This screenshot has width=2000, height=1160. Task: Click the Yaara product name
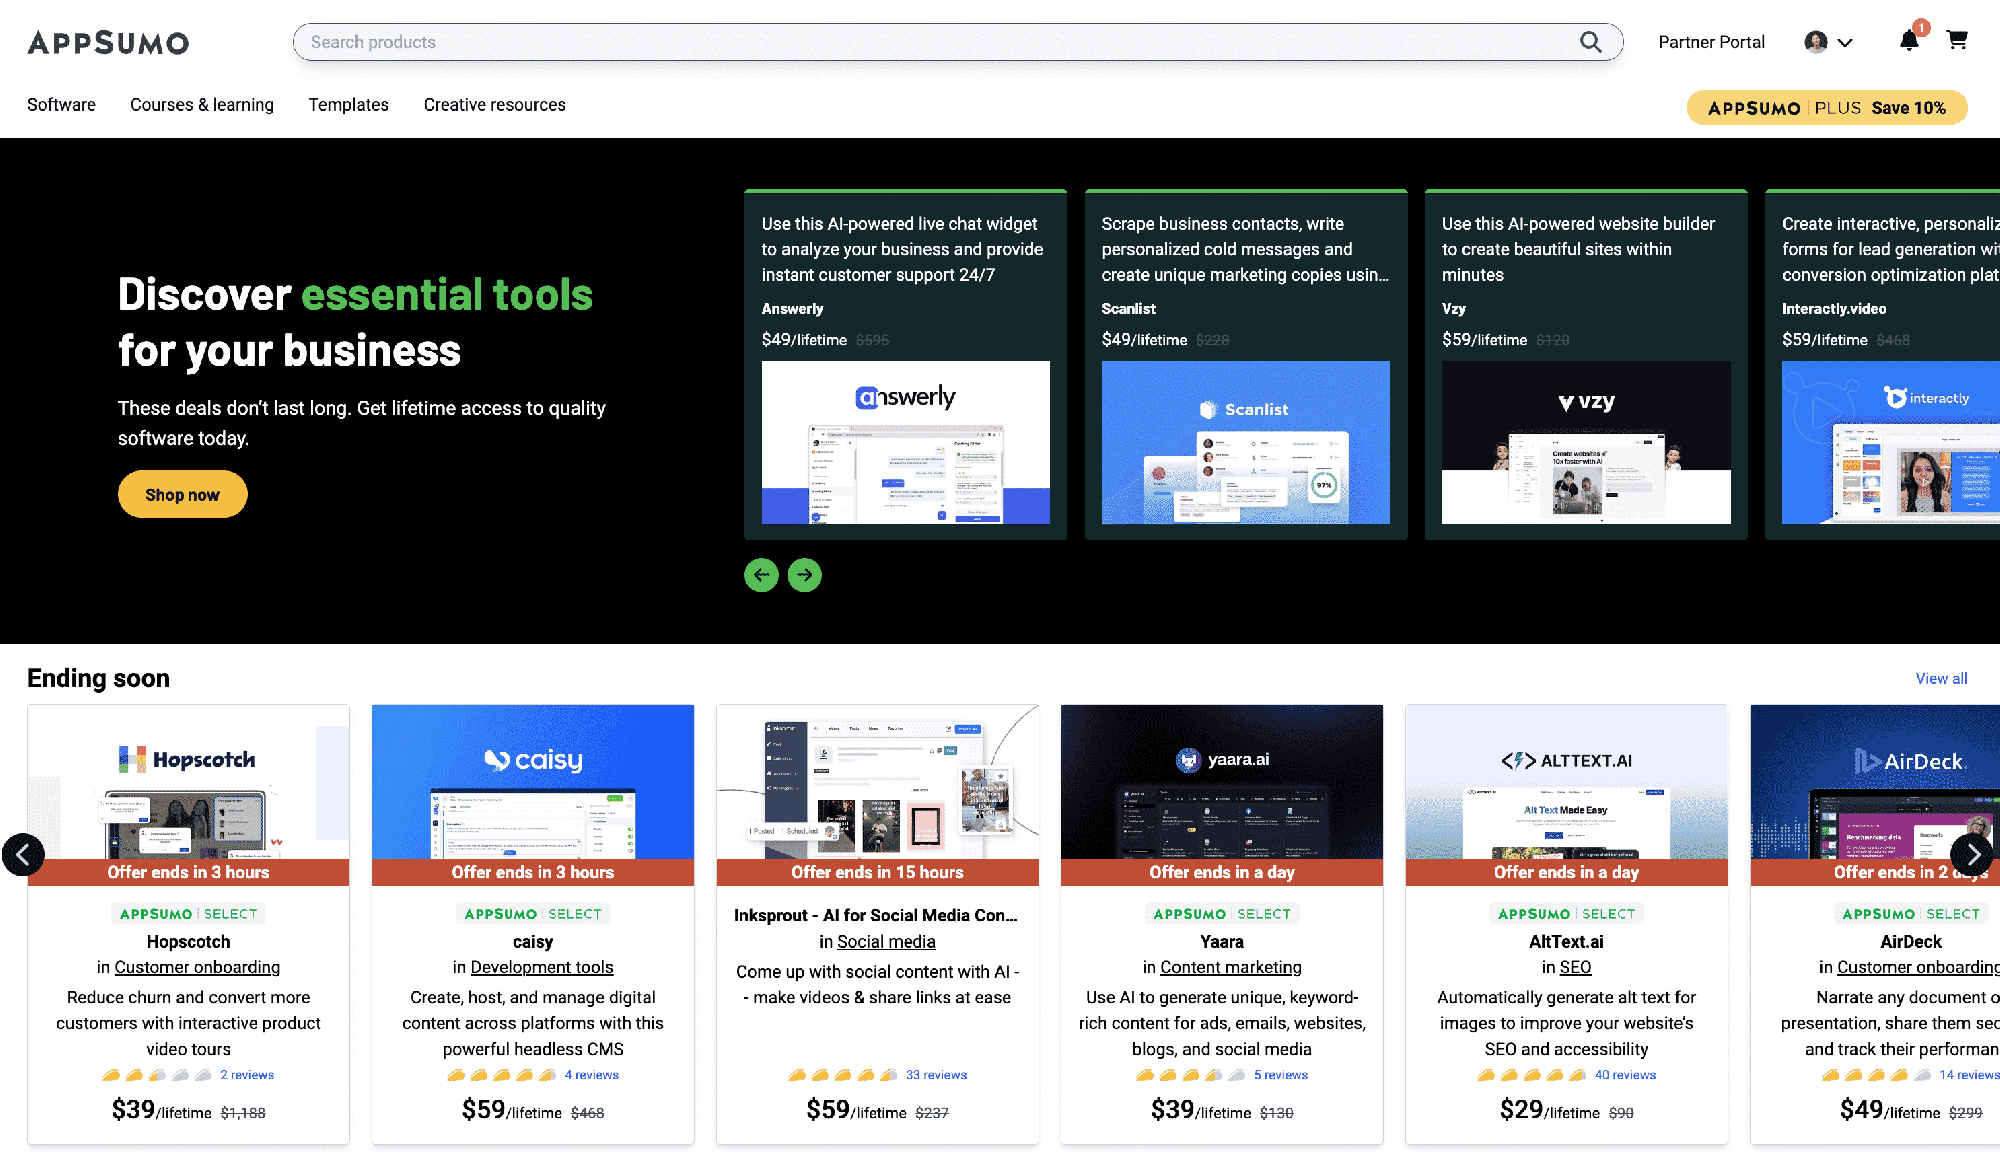[x=1222, y=942]
